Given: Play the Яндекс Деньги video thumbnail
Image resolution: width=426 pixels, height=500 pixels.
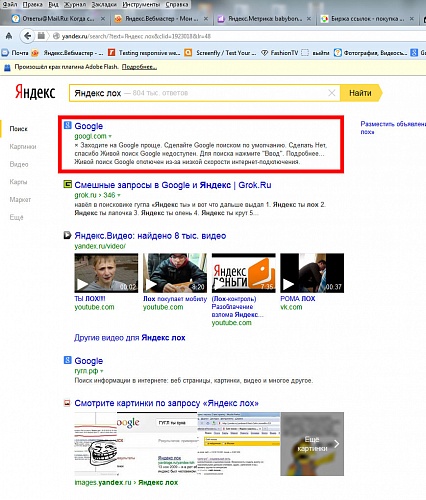Looking at the screenshot, I should click(244, 273).
